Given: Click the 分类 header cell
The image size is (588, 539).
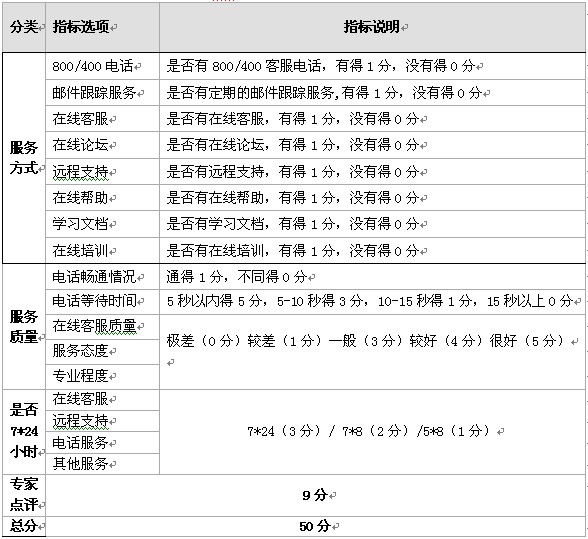Looking at the screenshot, I should [24, 27].
